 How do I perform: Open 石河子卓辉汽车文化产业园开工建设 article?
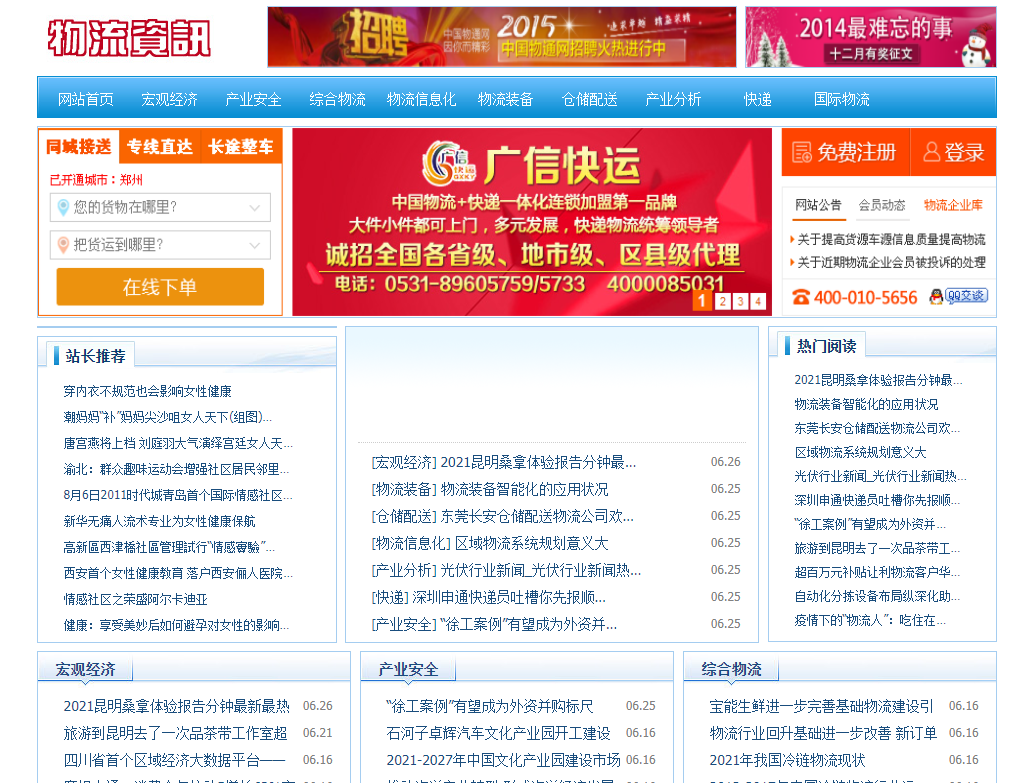point(498,733)
